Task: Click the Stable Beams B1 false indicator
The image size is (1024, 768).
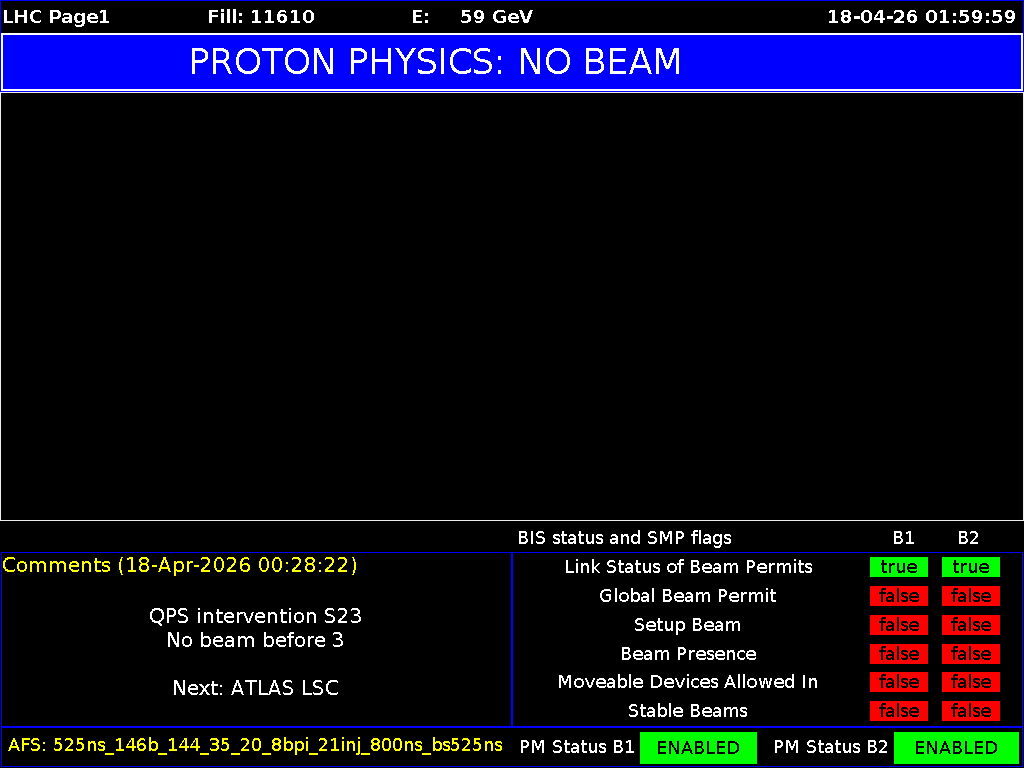Action: pos(898,711)
